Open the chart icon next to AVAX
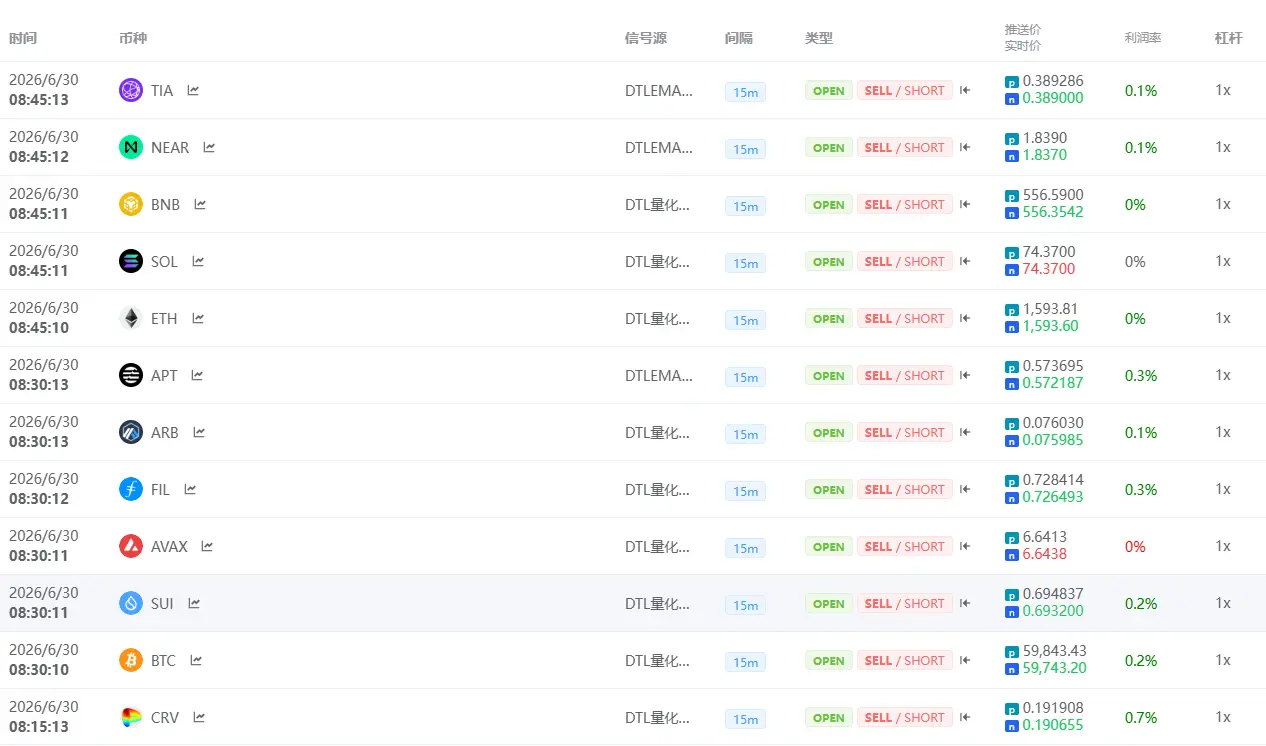Image resolution: width=1266 pixels, height=746 pixels. point(207,546)
